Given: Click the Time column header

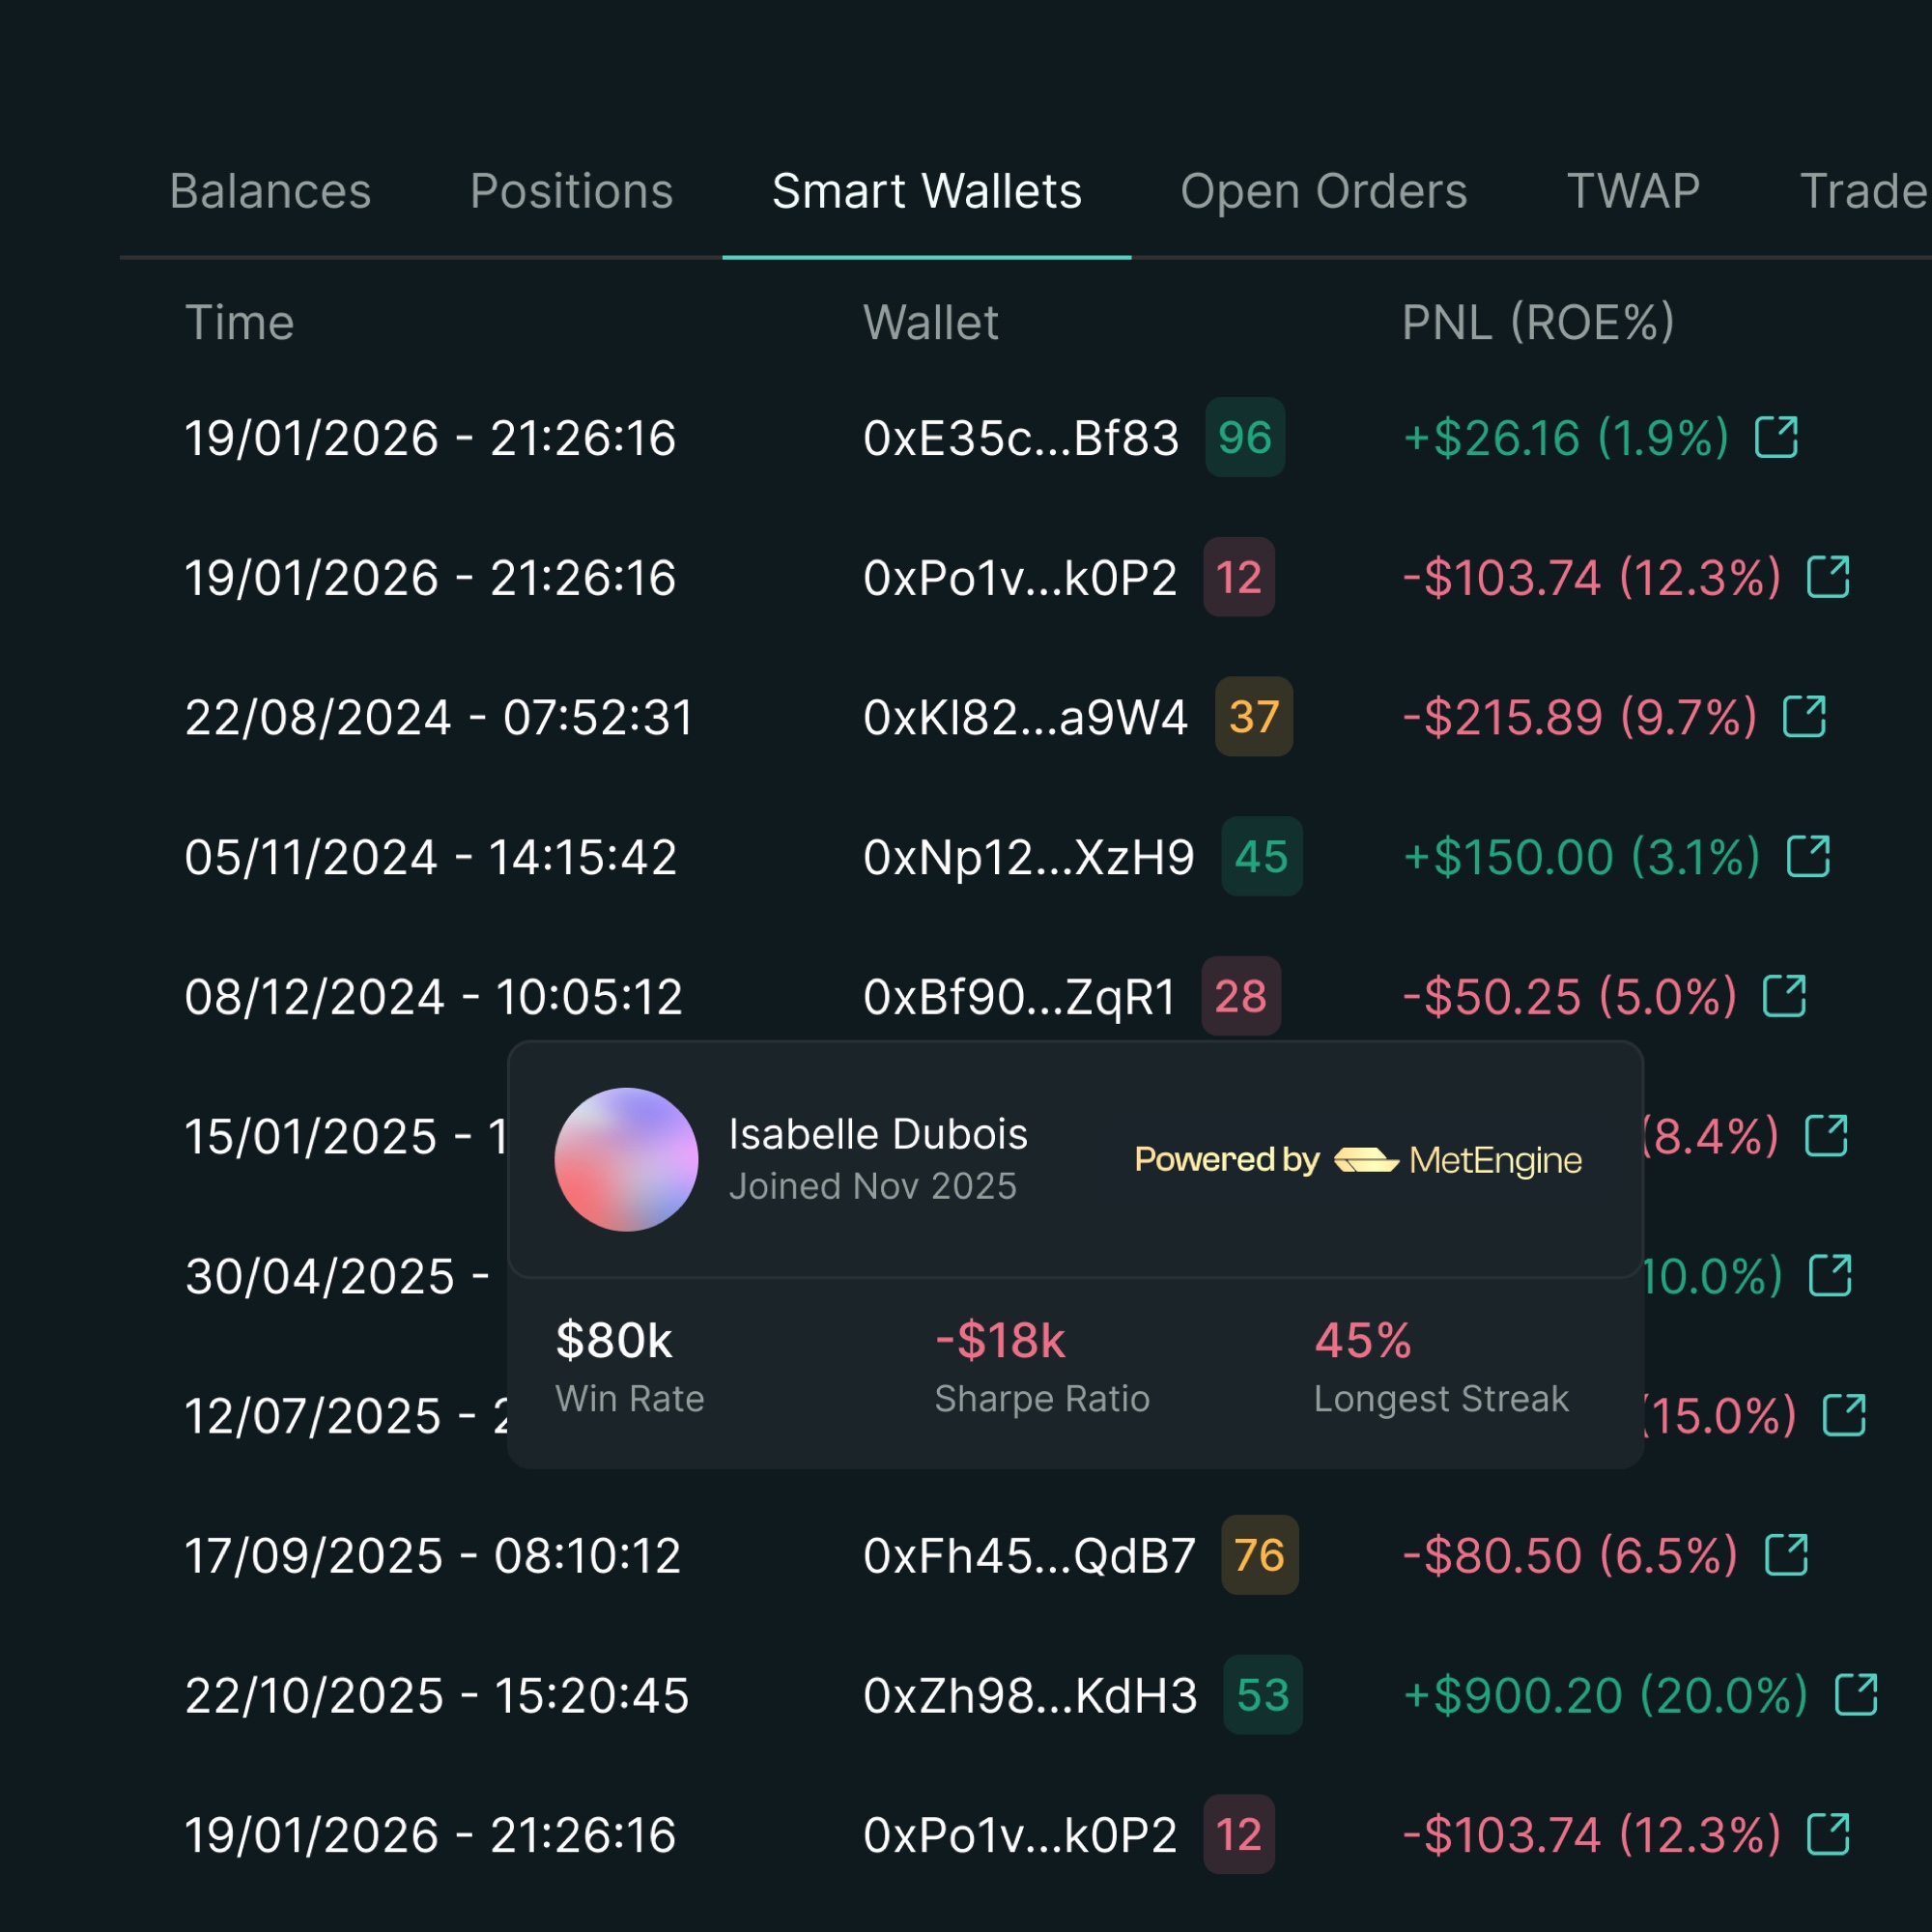Looking at the screenshot, I should [240, 323].
